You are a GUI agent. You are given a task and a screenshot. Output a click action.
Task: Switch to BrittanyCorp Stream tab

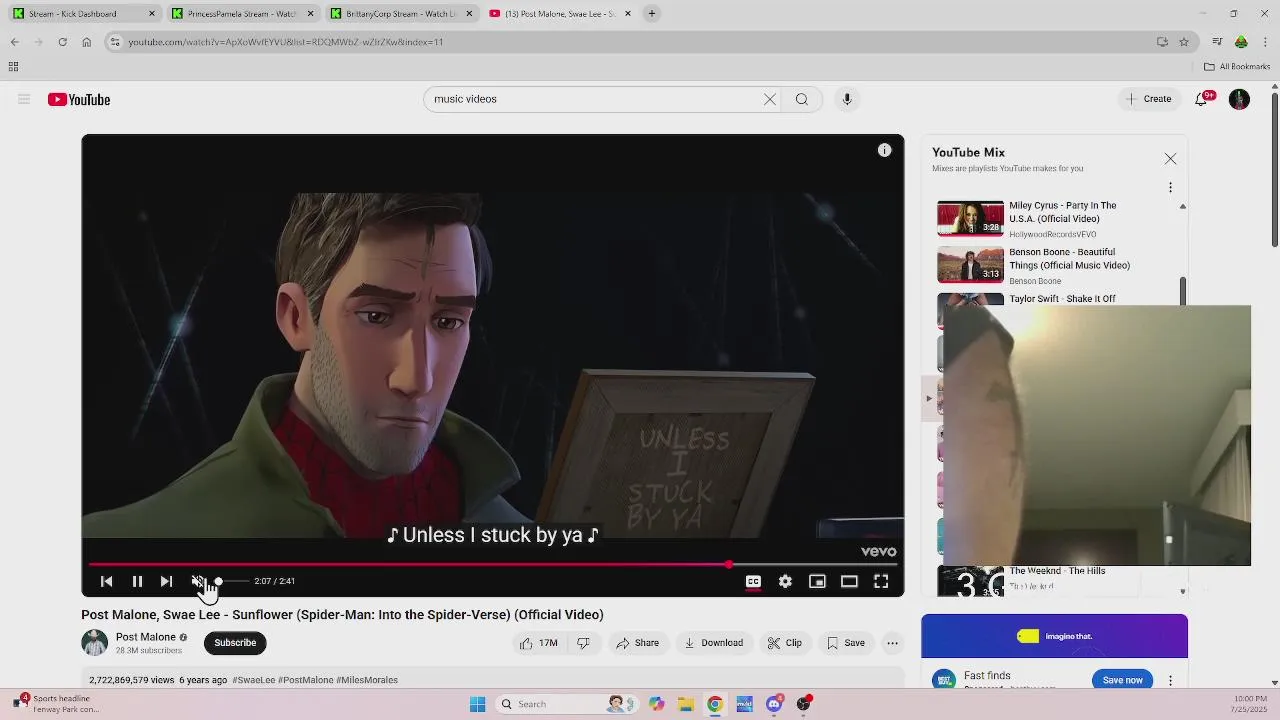(402, 13)
